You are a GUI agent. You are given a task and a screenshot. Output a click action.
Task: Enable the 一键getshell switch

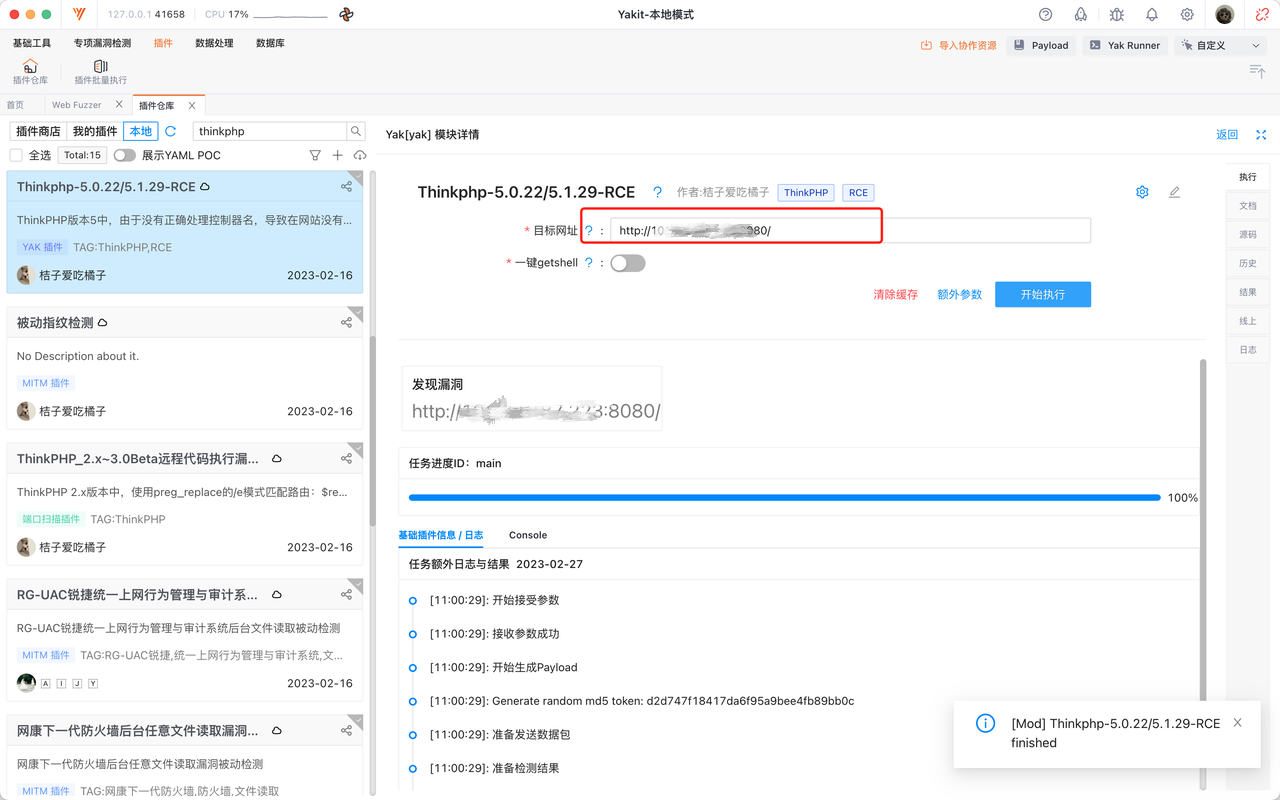tap(628, 263)
